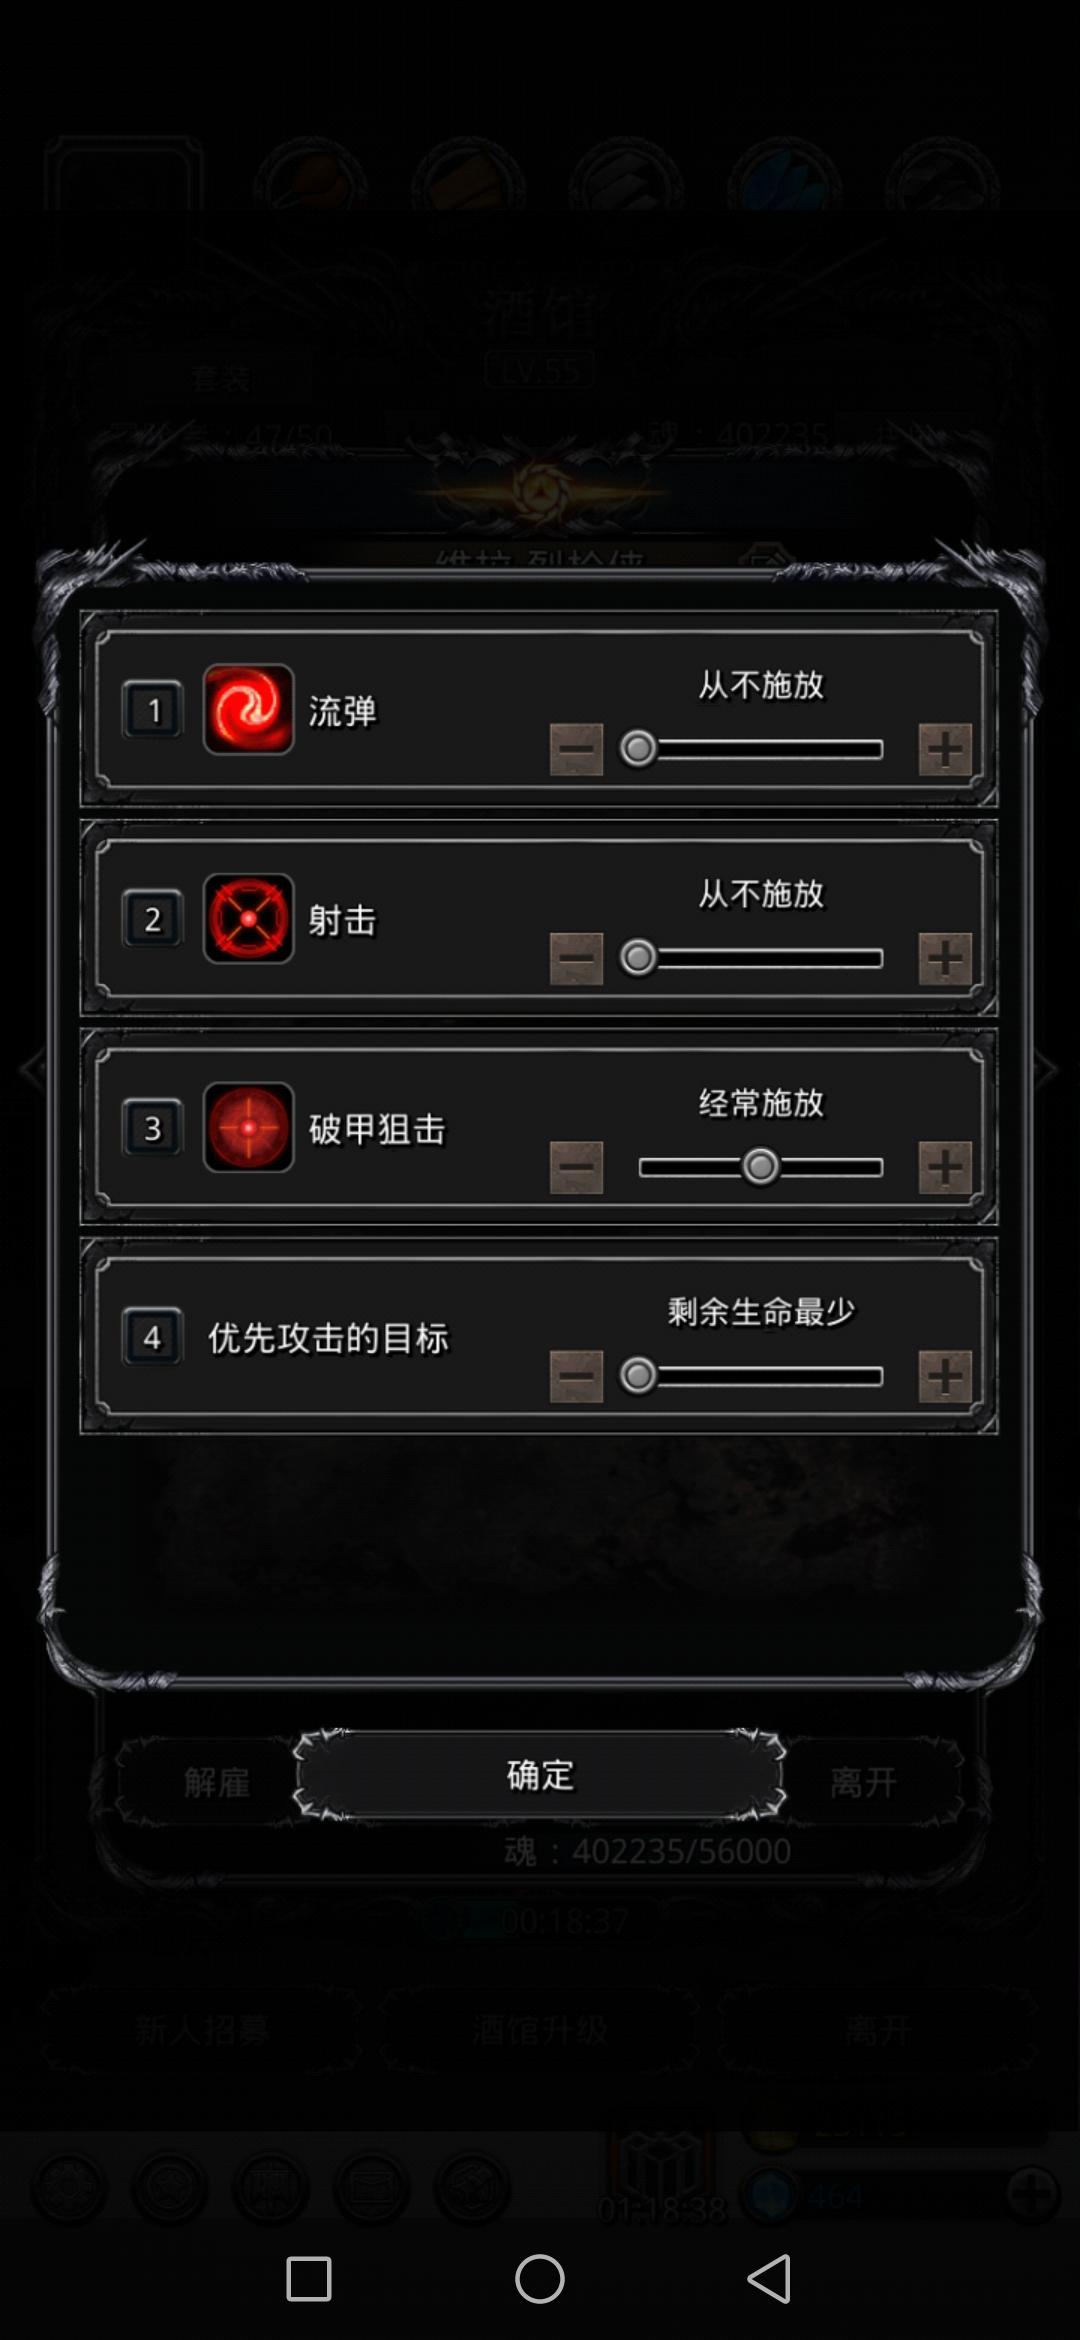Screen dimensions: 1080x2340
Task: Increase 射击 frequency with plus button
Action: (x=945, y=958)
